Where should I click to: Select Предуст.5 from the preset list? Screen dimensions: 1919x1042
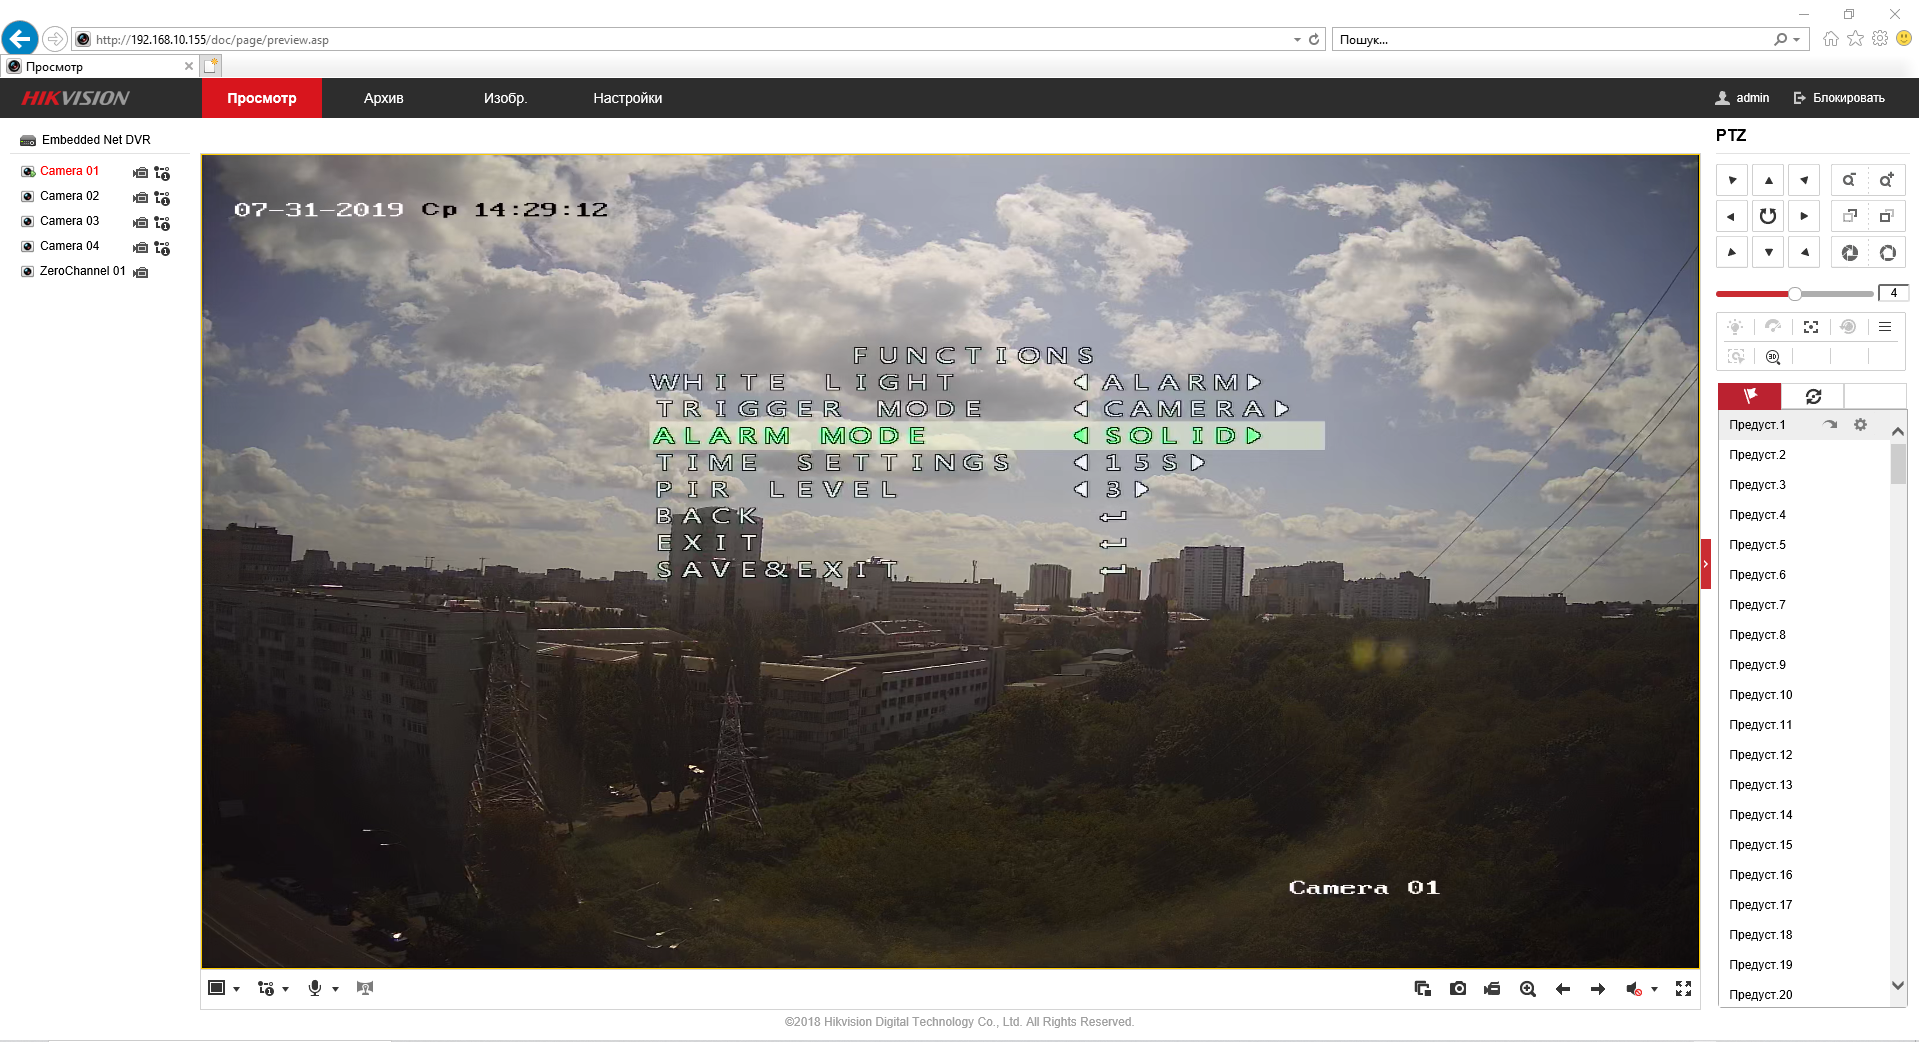click(1757, 545)
